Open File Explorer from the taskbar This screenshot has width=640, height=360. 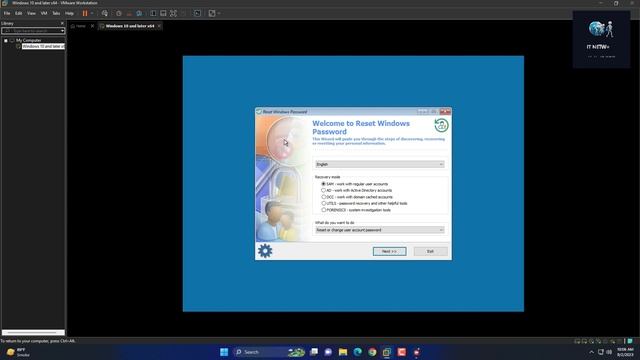[x=343, y=352]
